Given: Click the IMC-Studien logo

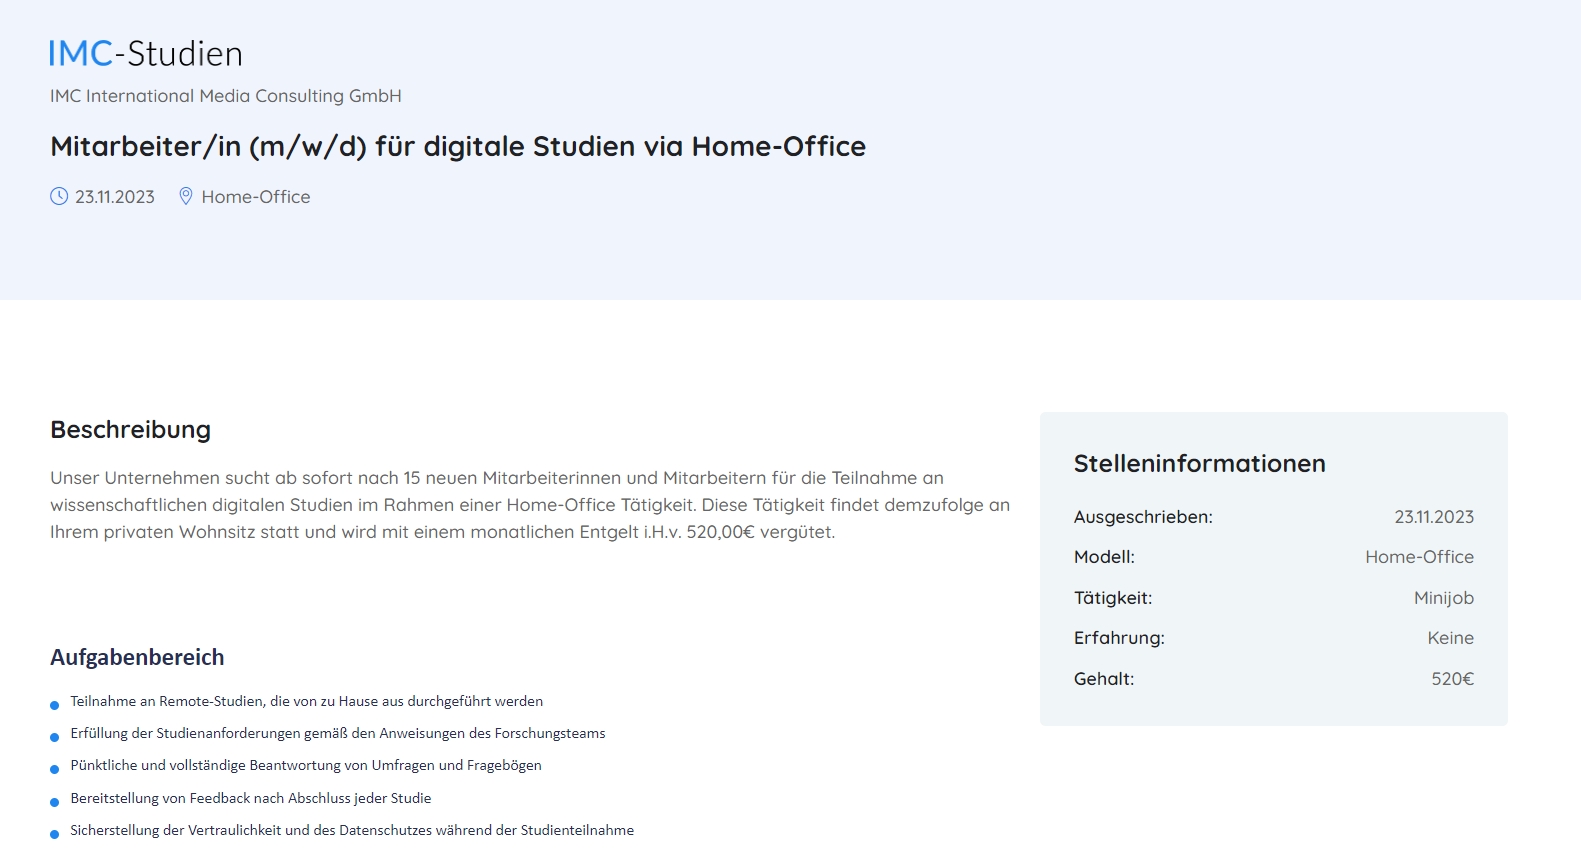Looking at the screenshot, I should tap(146, 53).
